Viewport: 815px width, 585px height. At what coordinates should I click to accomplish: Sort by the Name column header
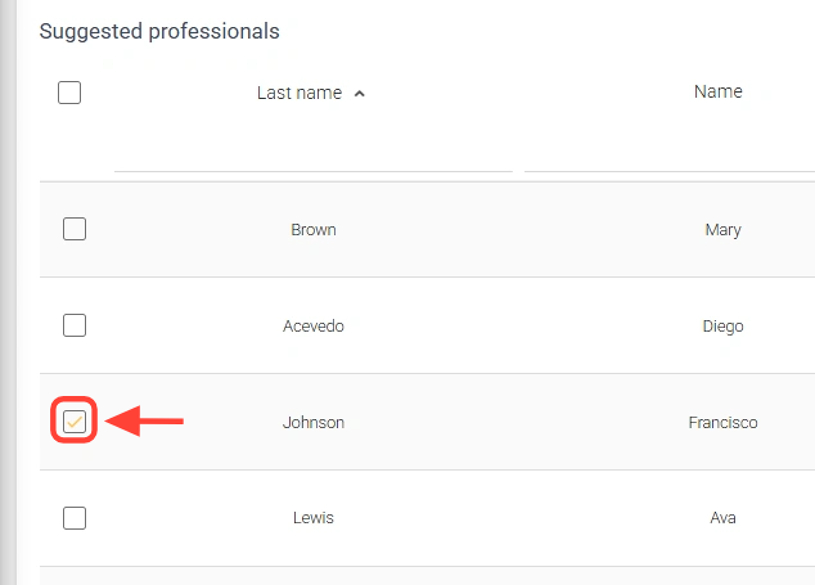pos(718,91)
